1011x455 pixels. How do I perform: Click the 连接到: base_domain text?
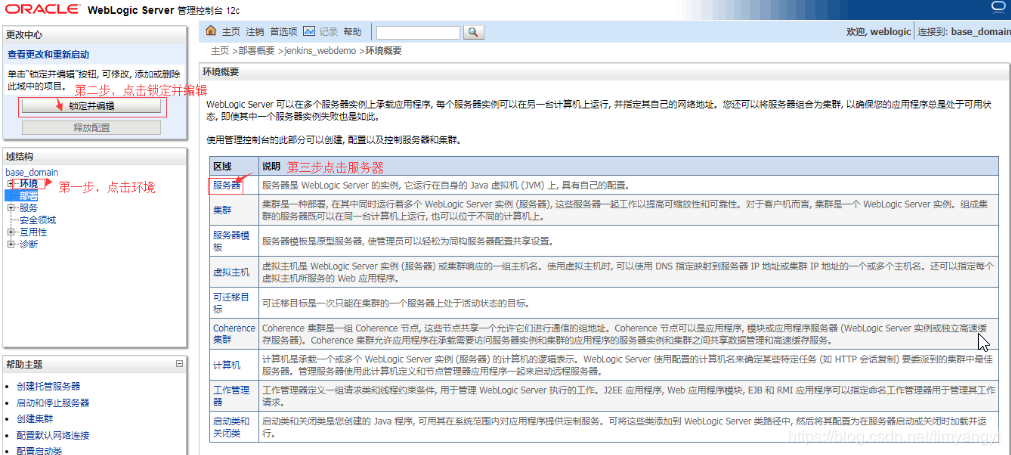click(x=964, y=32)
